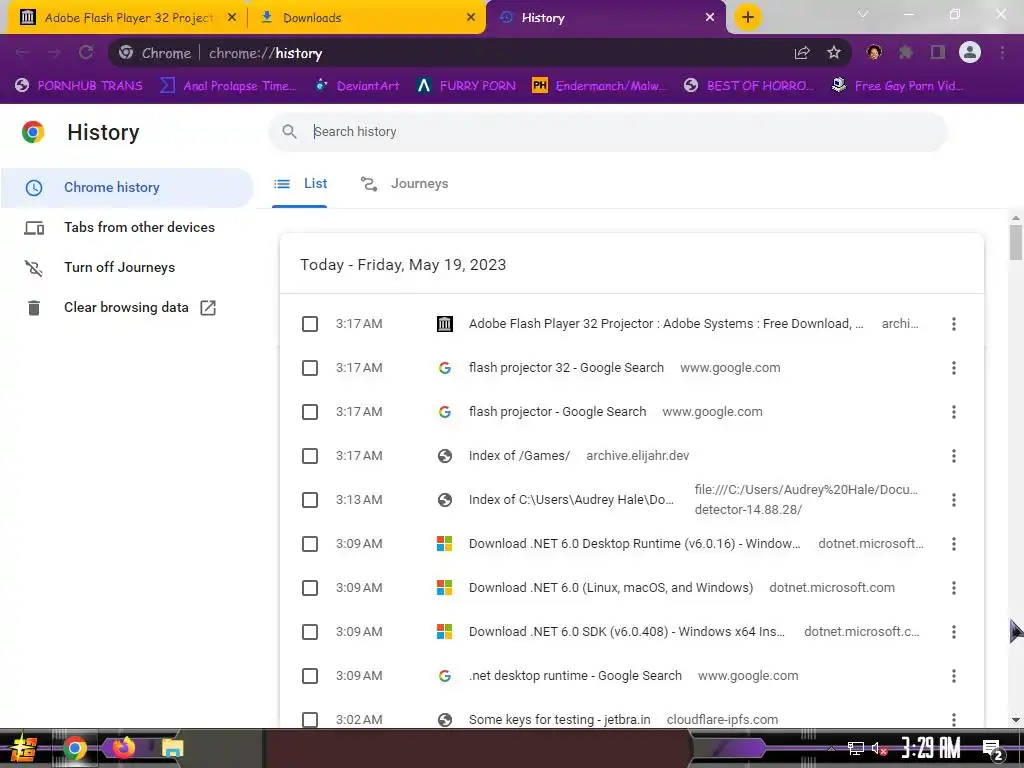The image size is (1024, 768).
Task: Open the Chrome three-dot main menu
Action: [x=1002, y=52]
